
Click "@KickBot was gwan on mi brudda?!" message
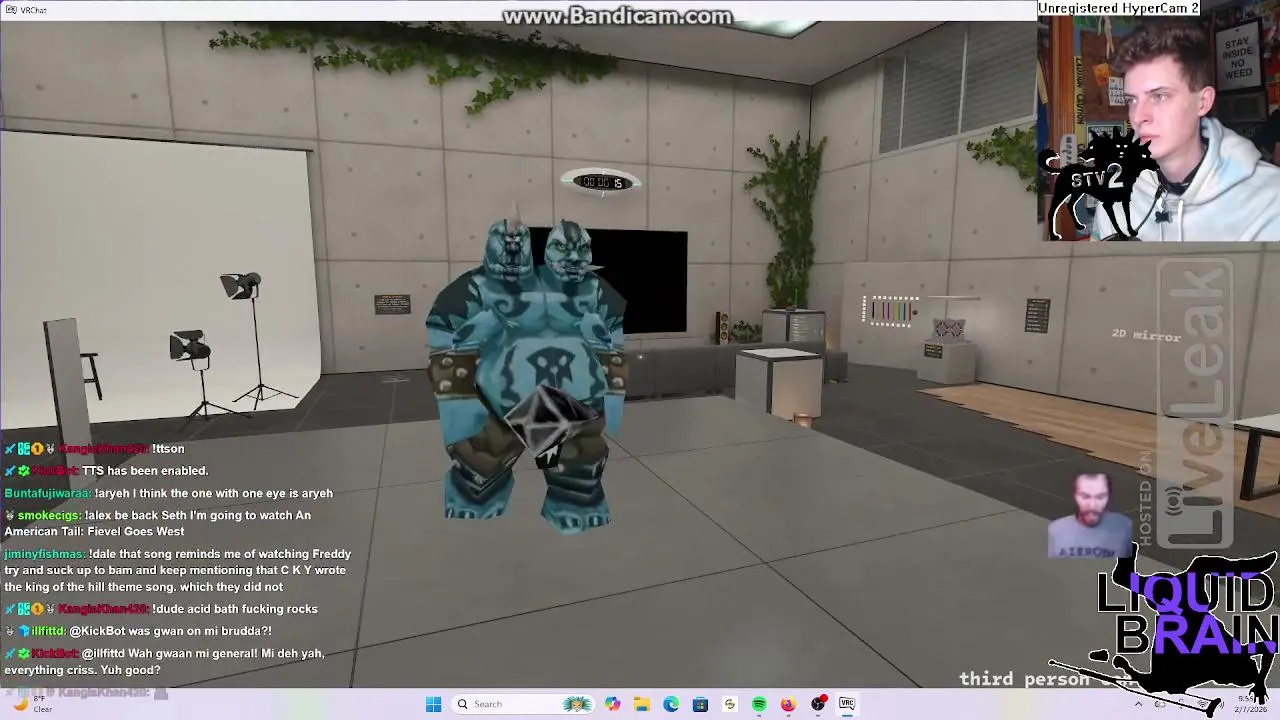(x=171, y=631)
